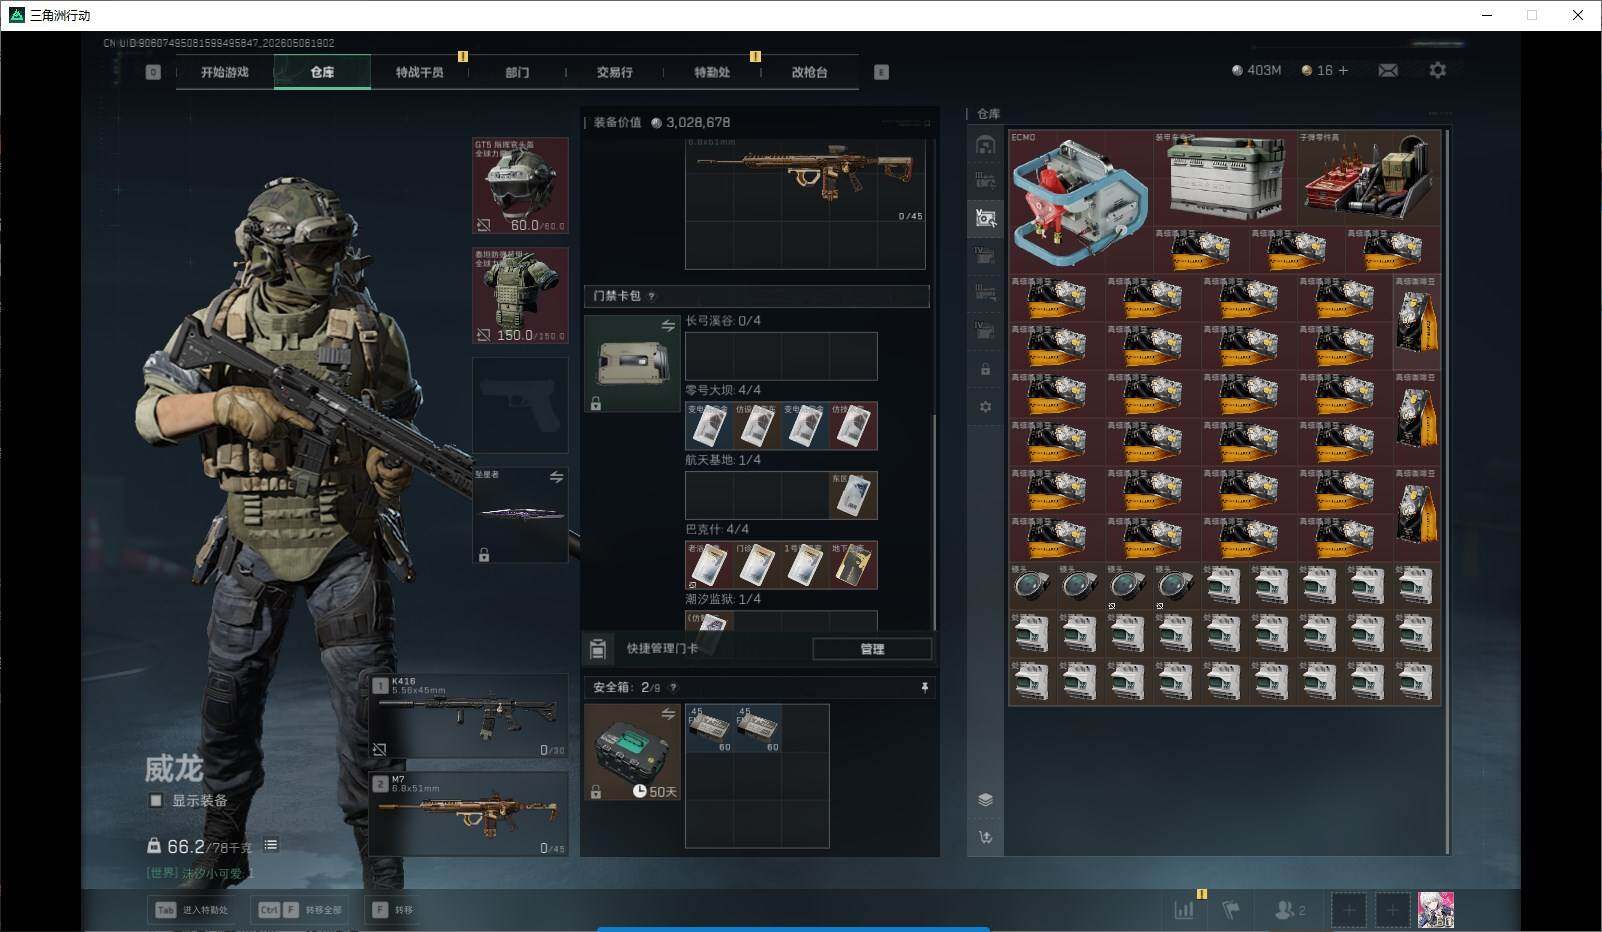Click the sort icon at warehouse sidebar bottom
This screenshot has width=1602, height=932.
pos(985,838)
